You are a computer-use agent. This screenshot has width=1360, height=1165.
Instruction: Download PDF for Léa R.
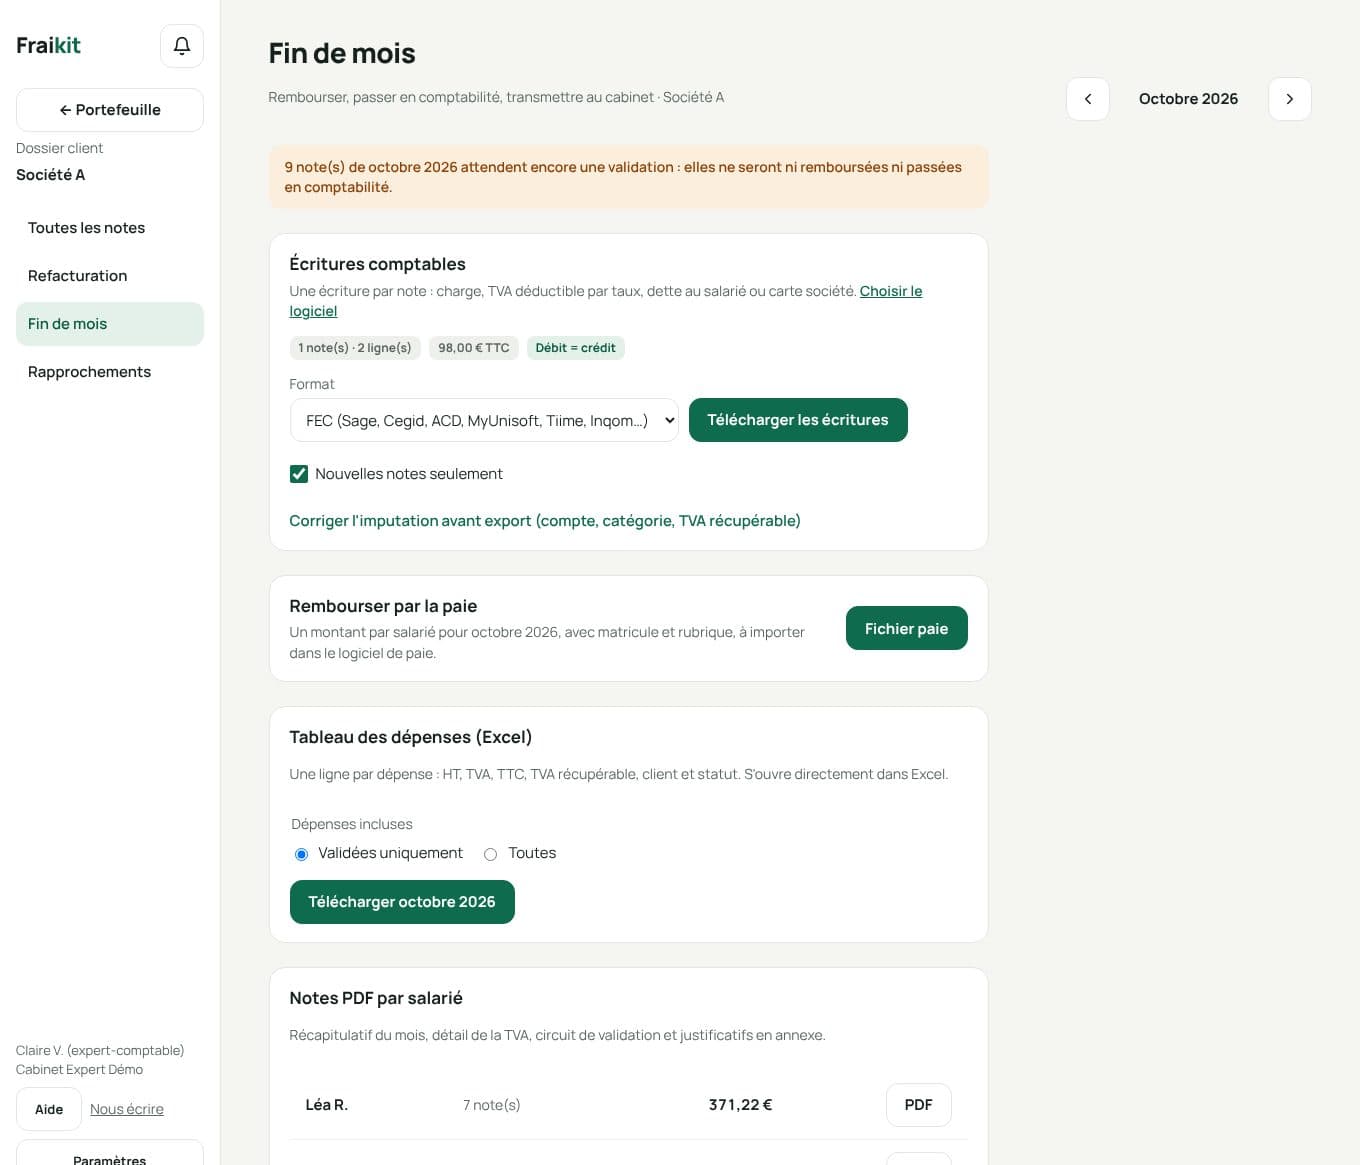918,1105
